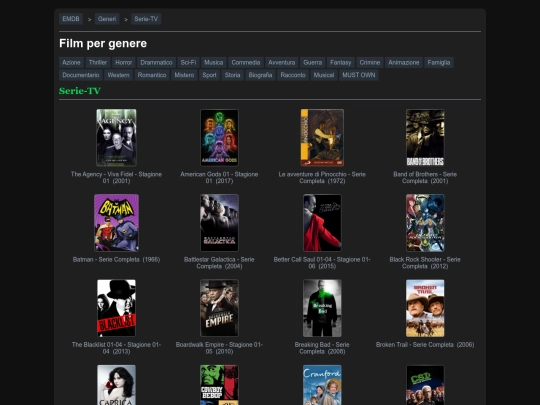Viewport: 540px width, 405px height.
Task: Open Documentario genre
Action: pyautogui.click(x=81, y=75)
